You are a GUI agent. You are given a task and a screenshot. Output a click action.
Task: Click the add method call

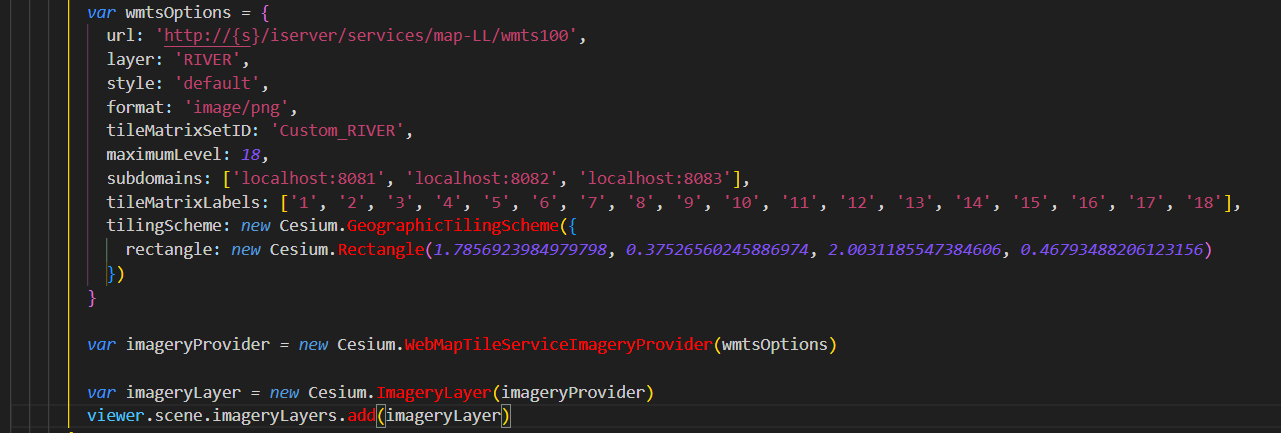pyautogui.click(x=362, y=414)
